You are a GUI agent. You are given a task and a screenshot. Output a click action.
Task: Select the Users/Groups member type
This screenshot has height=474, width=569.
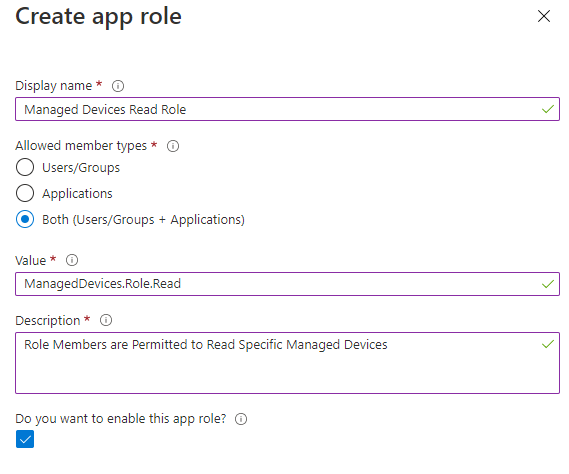25,167
